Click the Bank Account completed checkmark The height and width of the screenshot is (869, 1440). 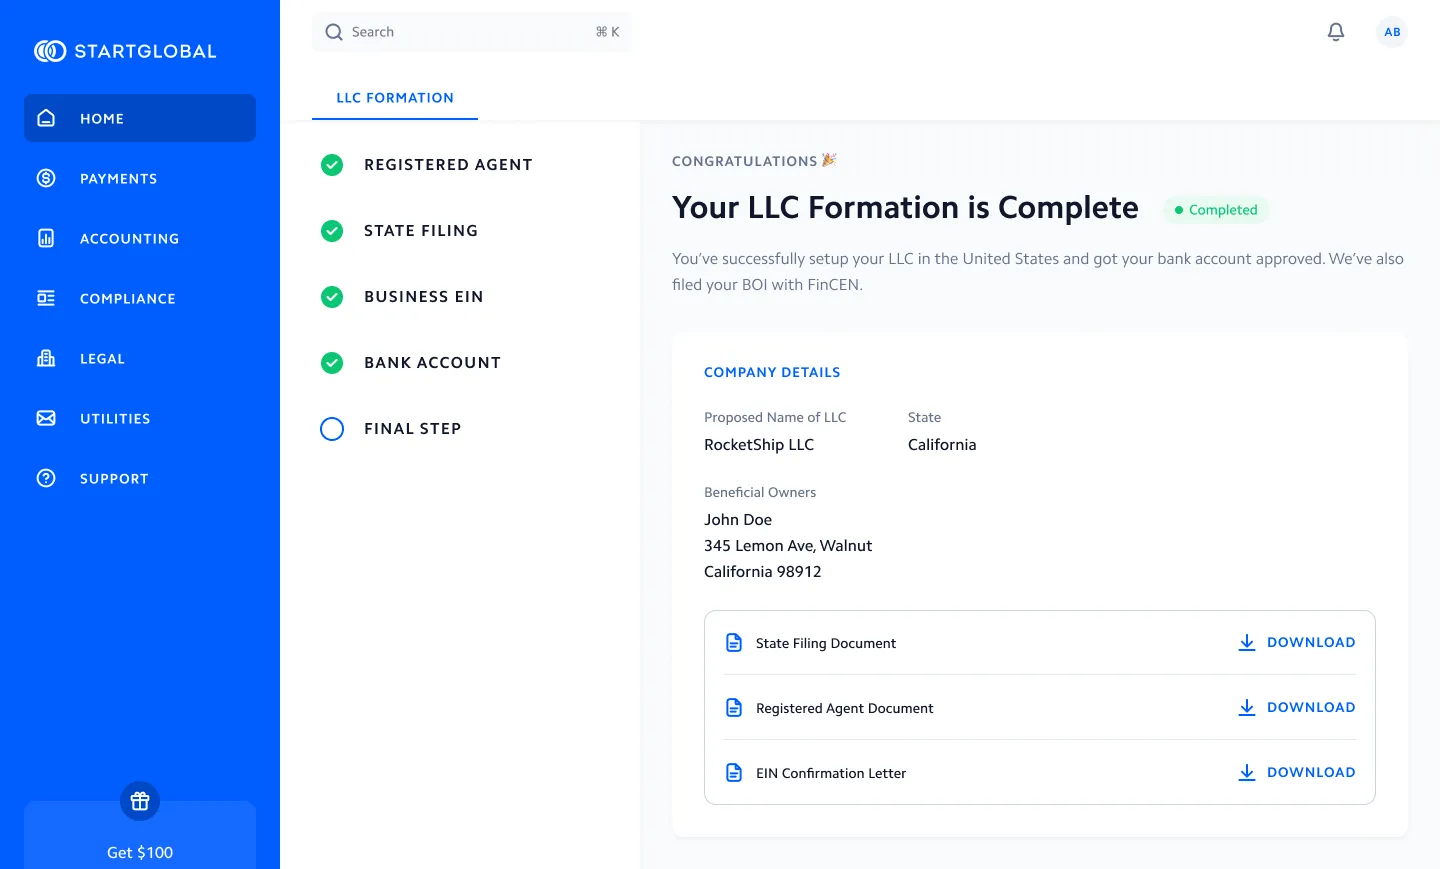332,362
